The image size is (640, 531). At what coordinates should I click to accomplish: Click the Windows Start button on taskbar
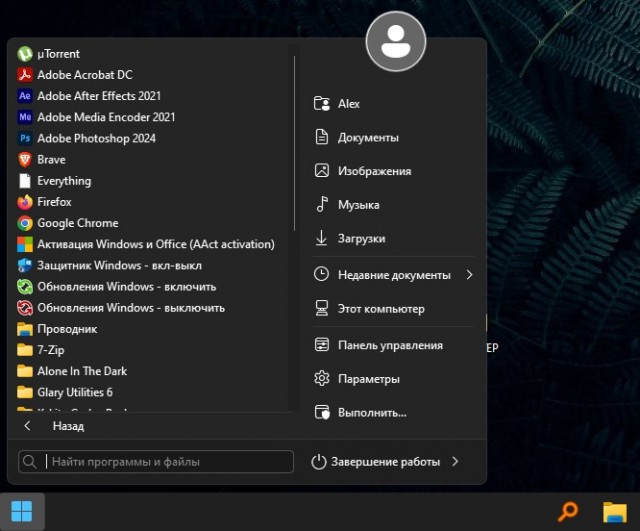22,511
